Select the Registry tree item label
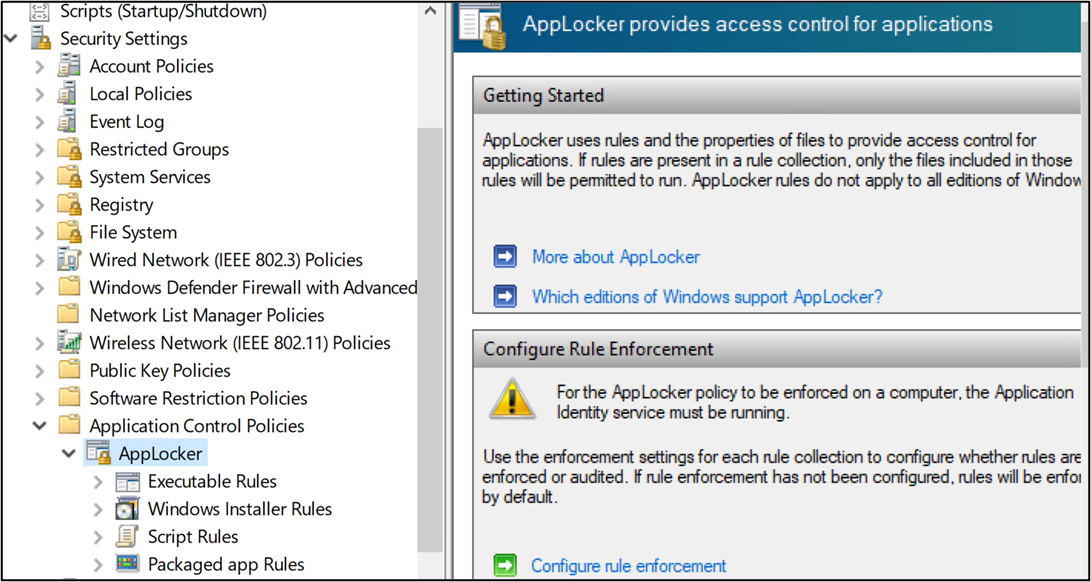1091x582 pixels. (121, 205)
